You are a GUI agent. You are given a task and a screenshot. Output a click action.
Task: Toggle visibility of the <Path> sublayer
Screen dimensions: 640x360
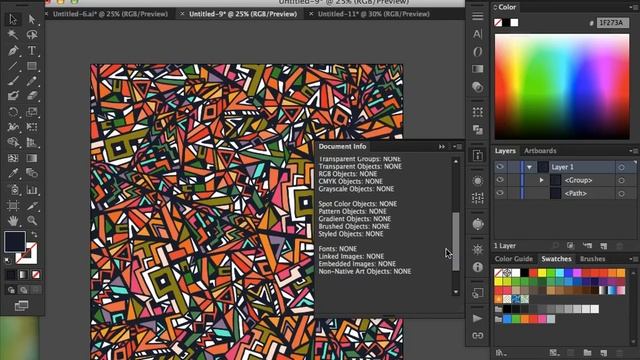pyautogui.click(x=500, y=193)
